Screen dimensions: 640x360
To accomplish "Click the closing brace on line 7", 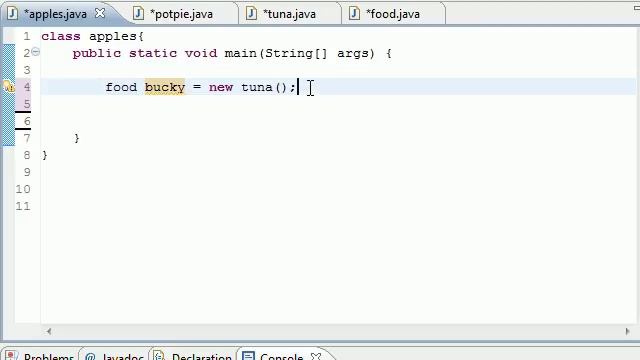I will tap(77, 138).
